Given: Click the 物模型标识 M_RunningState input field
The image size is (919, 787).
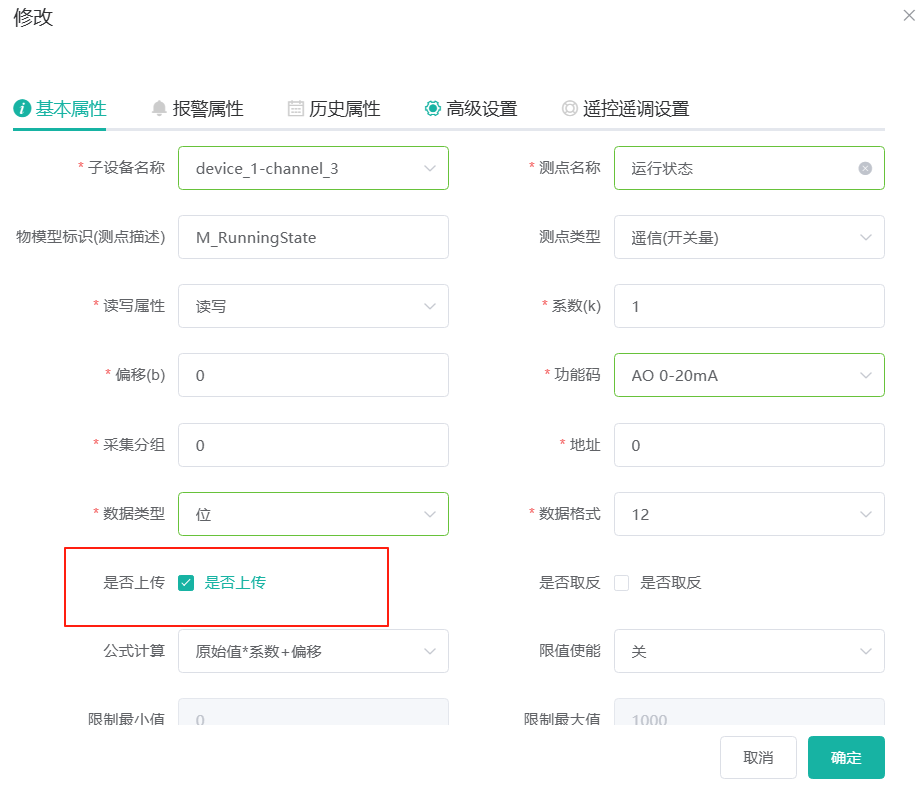Looking at the screenshot, I should click(313, 237).
